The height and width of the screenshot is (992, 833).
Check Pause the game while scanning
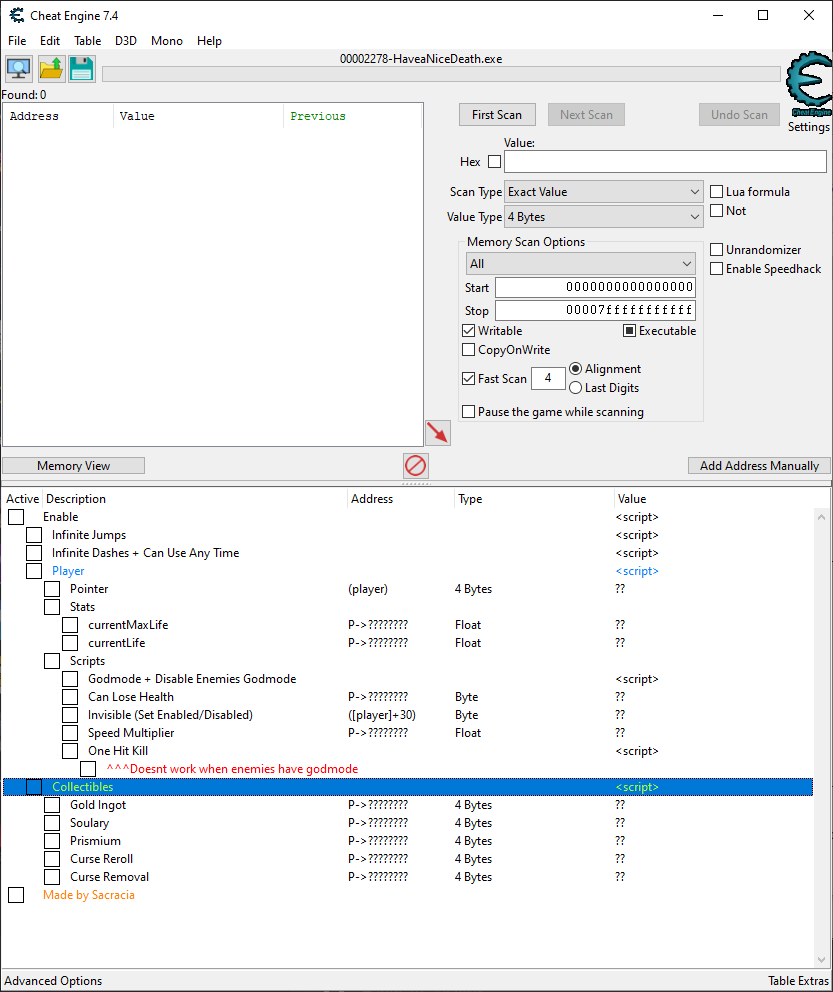tap(468, 411)
